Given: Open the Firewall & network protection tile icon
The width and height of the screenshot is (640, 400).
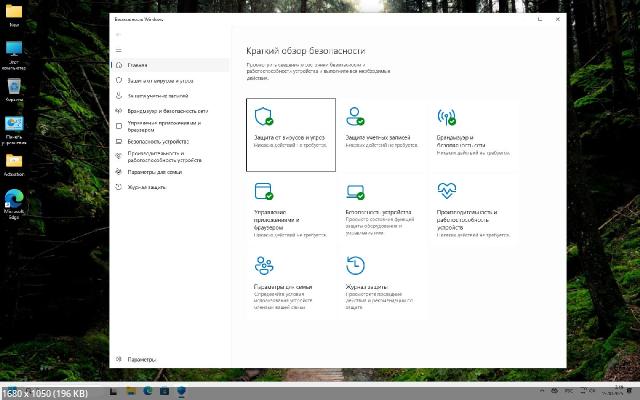Looking at the screenshot, I should [x=446, y=117].
